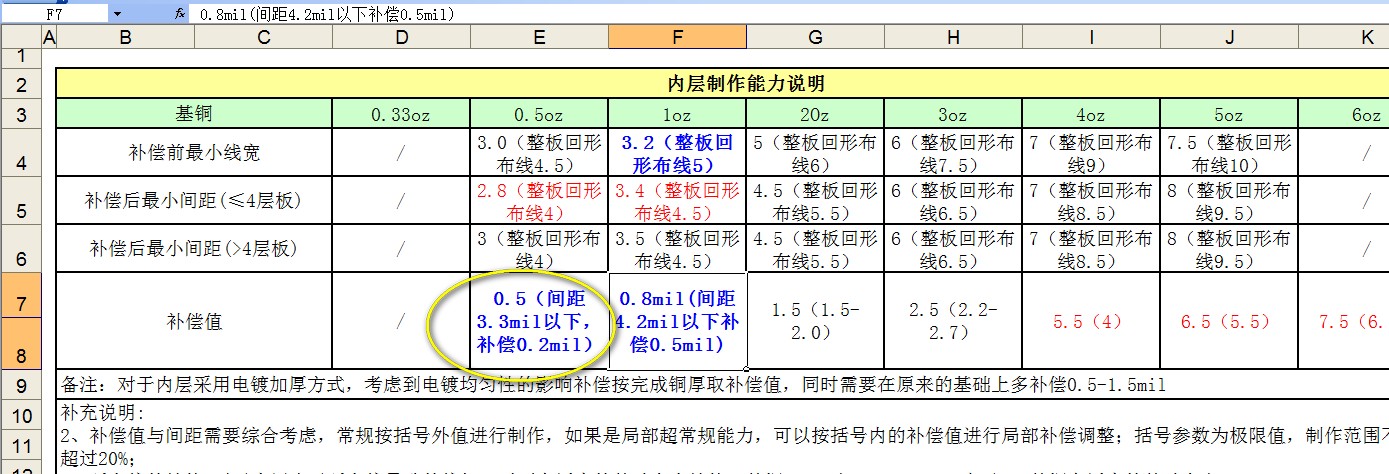Click red cell 6.5(5.5)

(x=1229, y=320)
